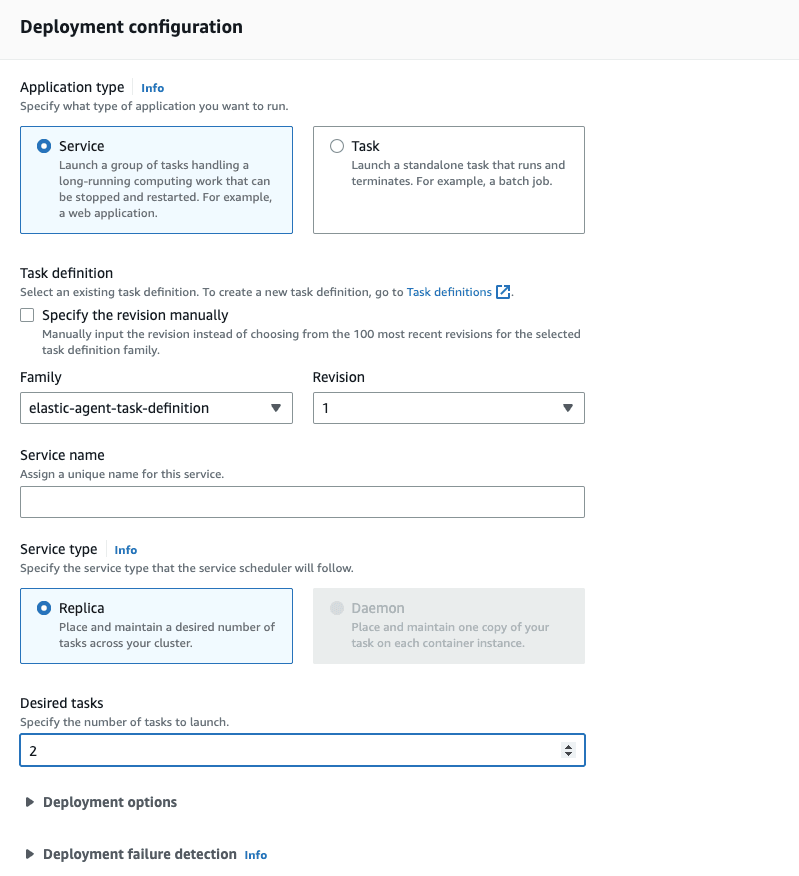799x876 pixels.
Task: Click the Desired tasks number field
Action: pyautogui.click(x=290, y=750)
